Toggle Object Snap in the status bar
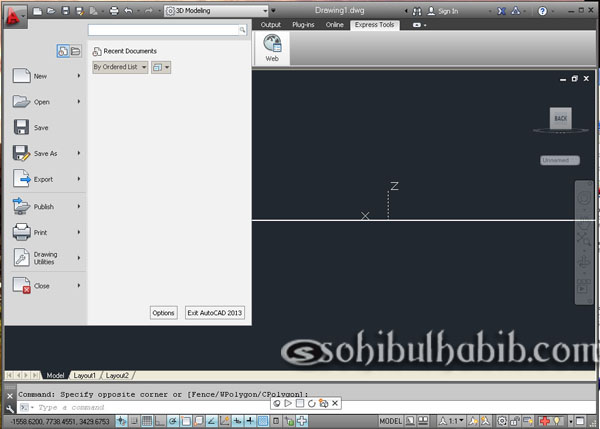600x429 pixels. point(186,421)
